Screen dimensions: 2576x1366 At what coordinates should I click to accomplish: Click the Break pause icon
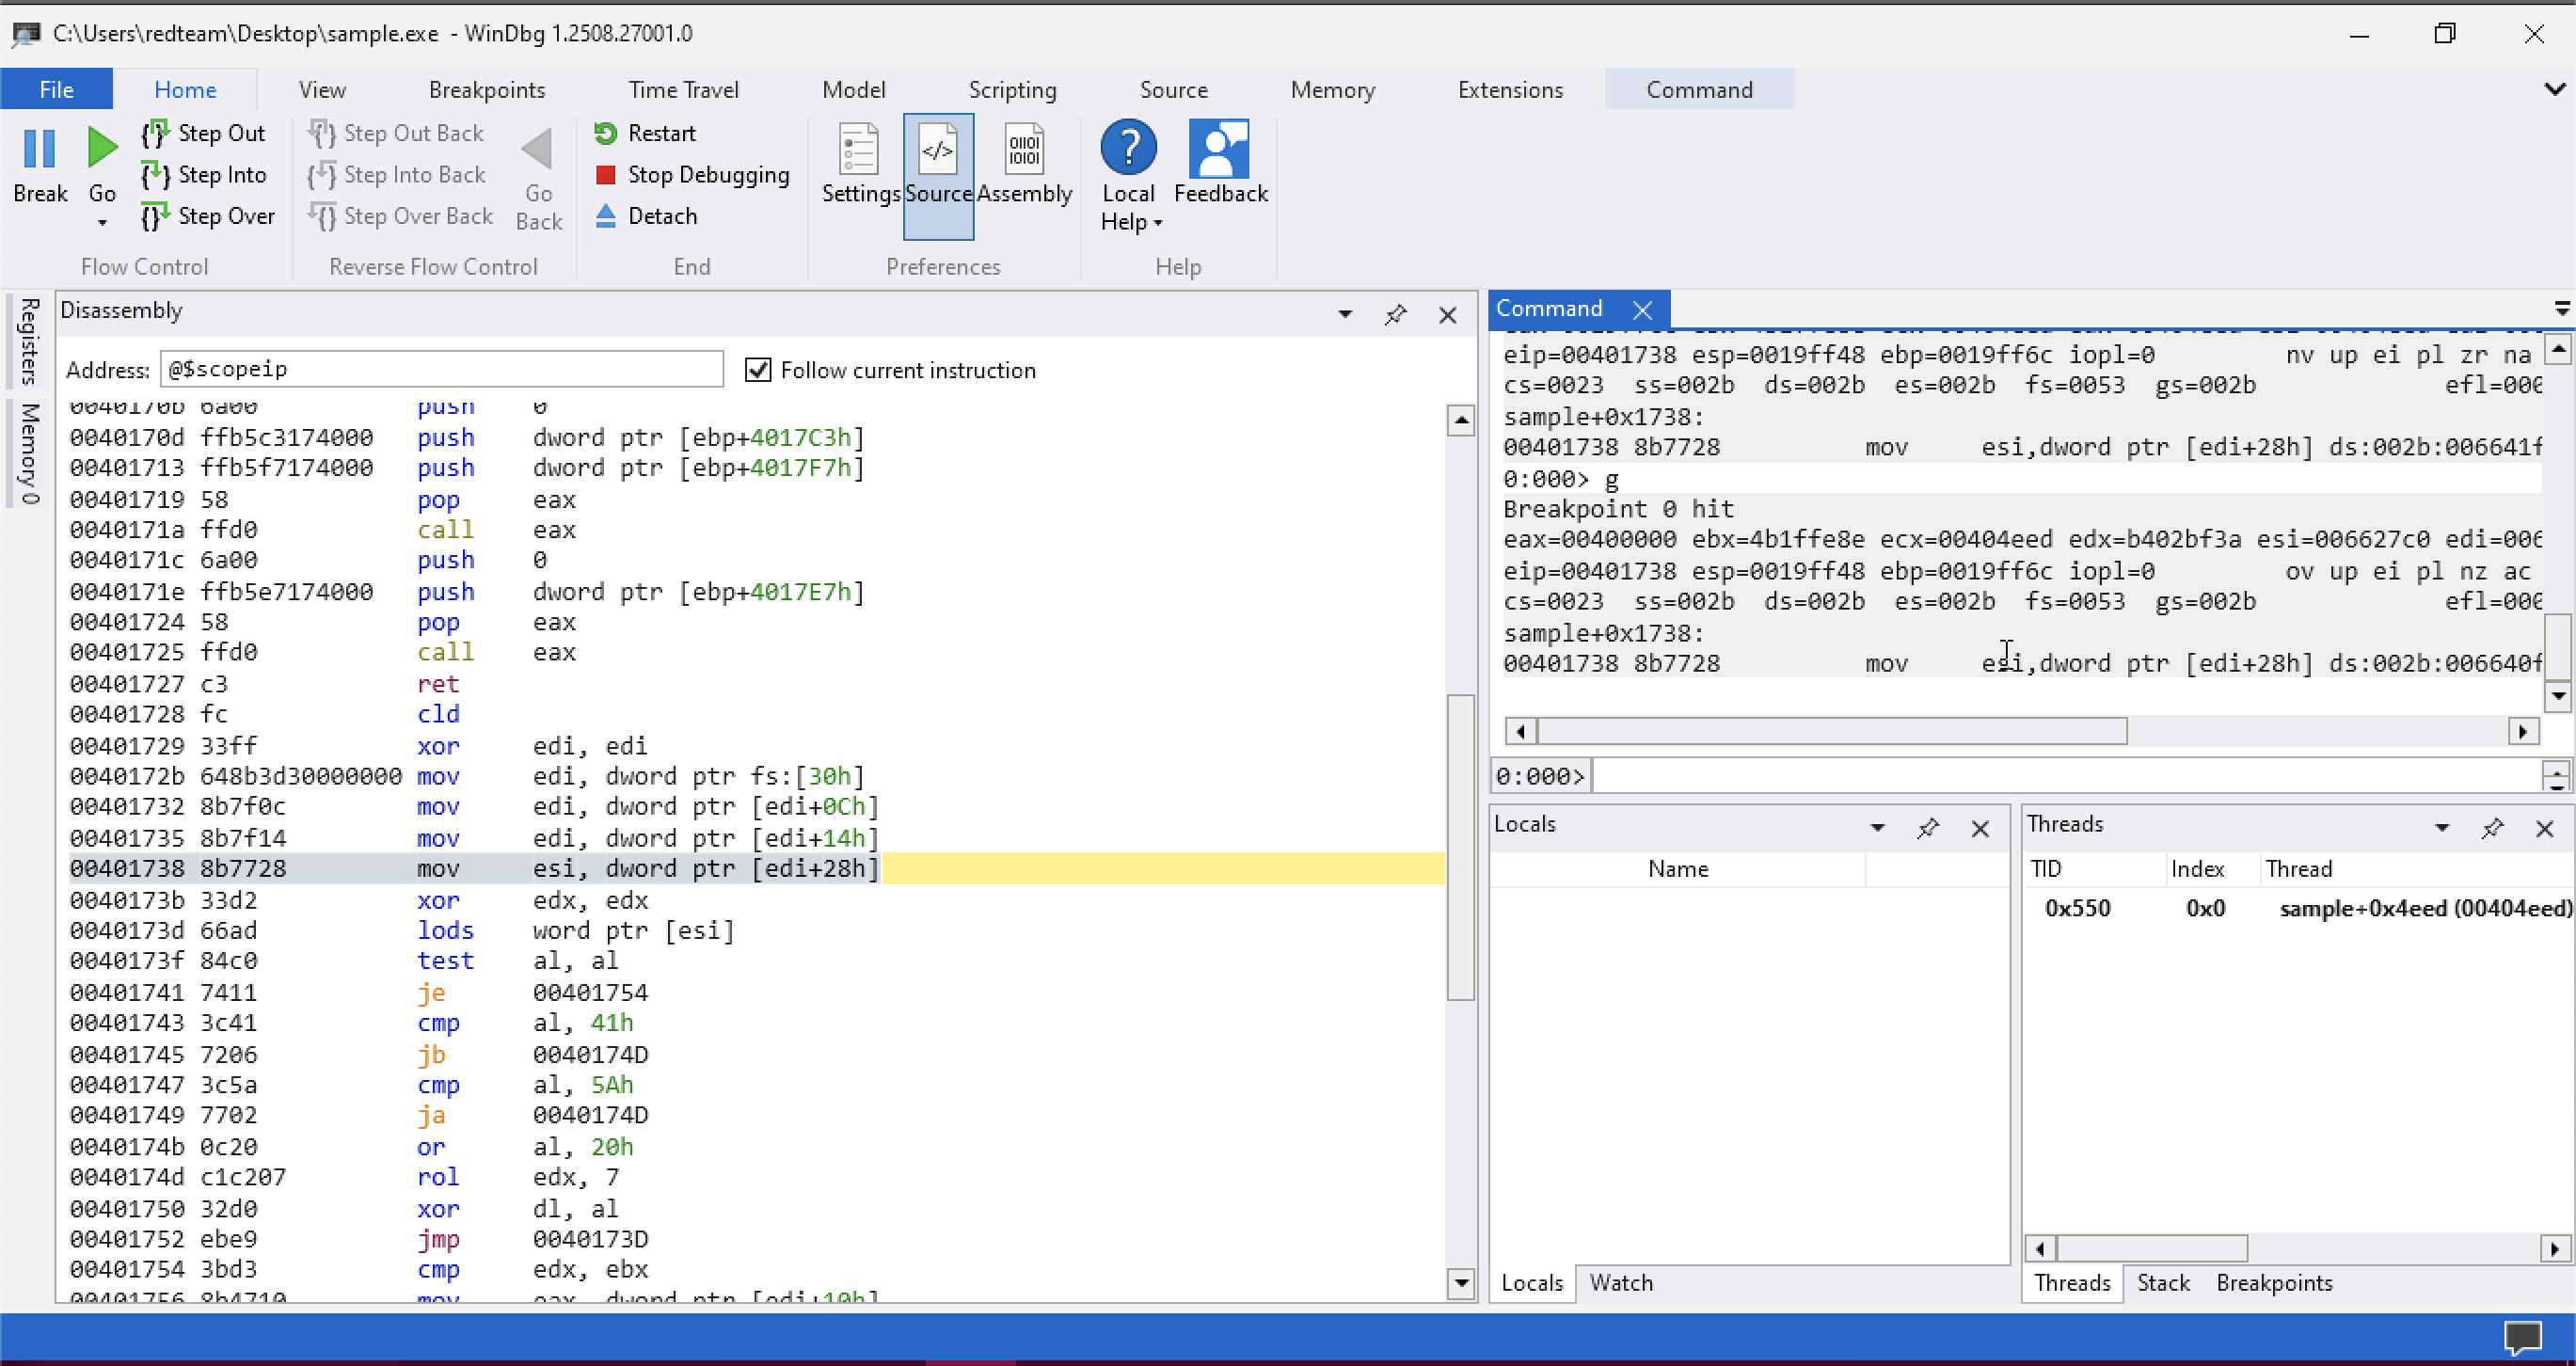[40, 148]
